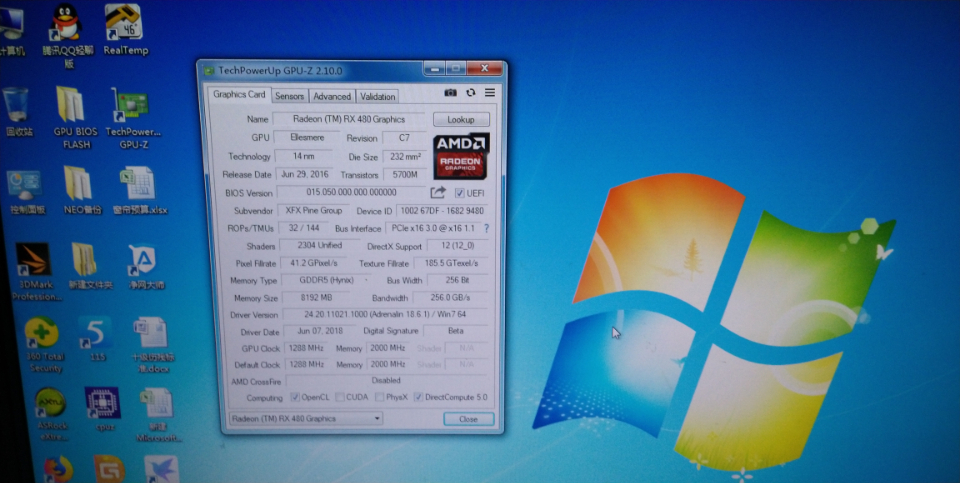The width and height of the screenshot is (960, 483).
Task: Open the GPU-Z hamburger menu
Action: 490,92
